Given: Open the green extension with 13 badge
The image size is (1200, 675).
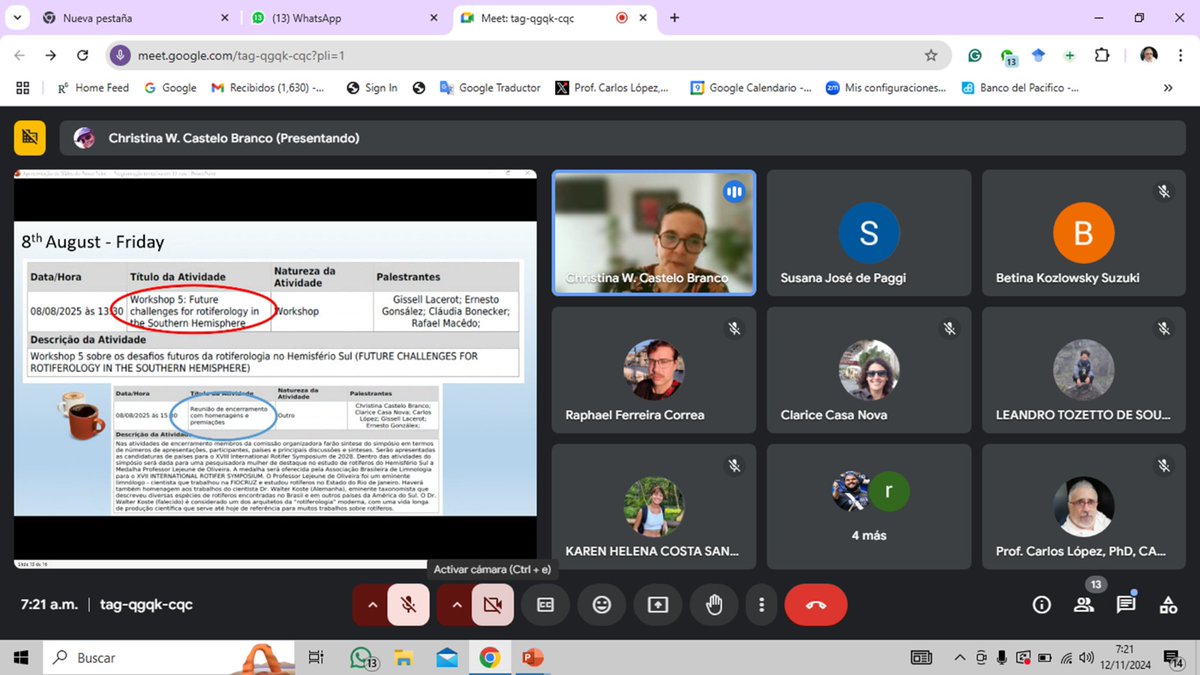Looking at the screenshot, I should click(1008, 57).
